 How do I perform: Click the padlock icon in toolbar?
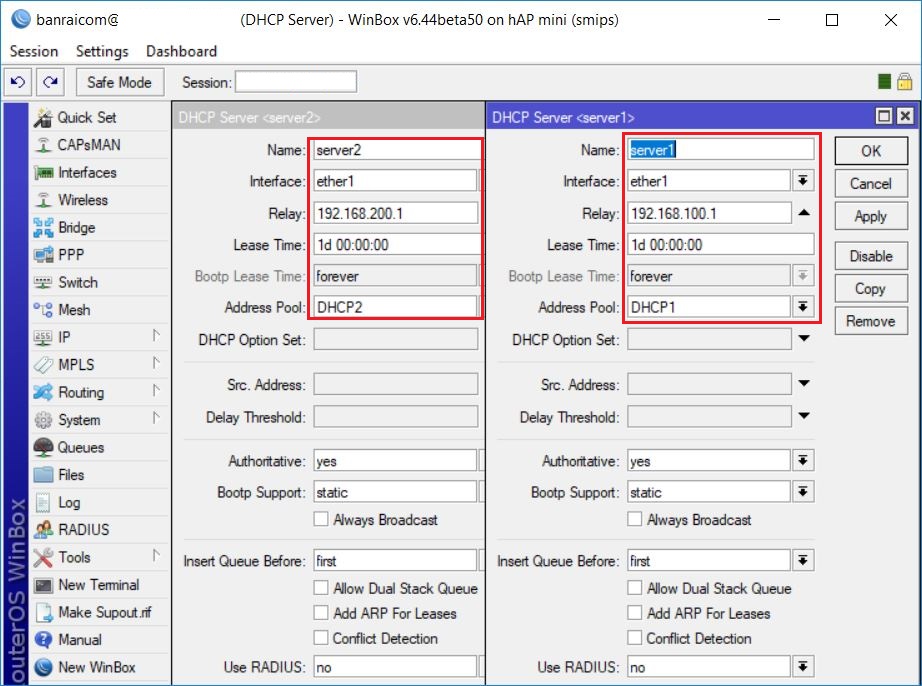click(x=904, y=82)
